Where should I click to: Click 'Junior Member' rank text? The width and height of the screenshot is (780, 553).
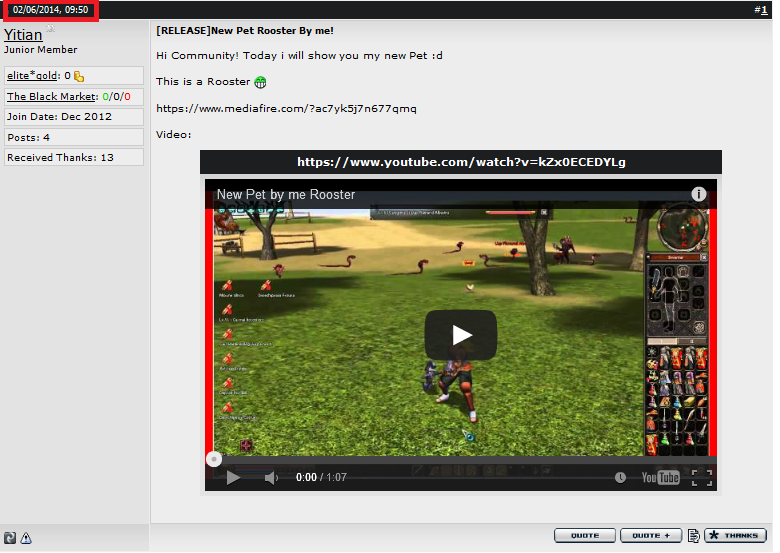pyautogui.click(x=41, y=50)
